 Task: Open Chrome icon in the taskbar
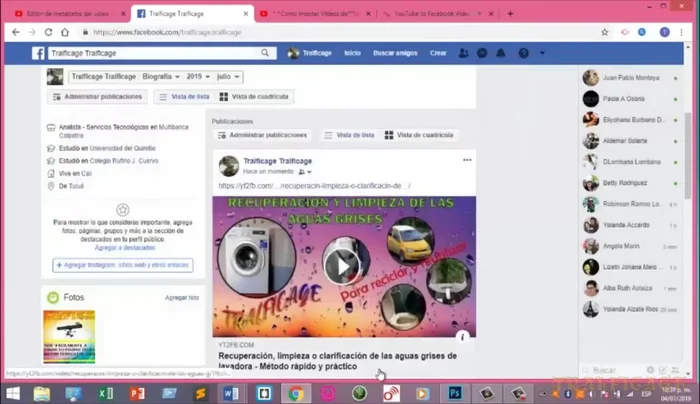(296, 394)
